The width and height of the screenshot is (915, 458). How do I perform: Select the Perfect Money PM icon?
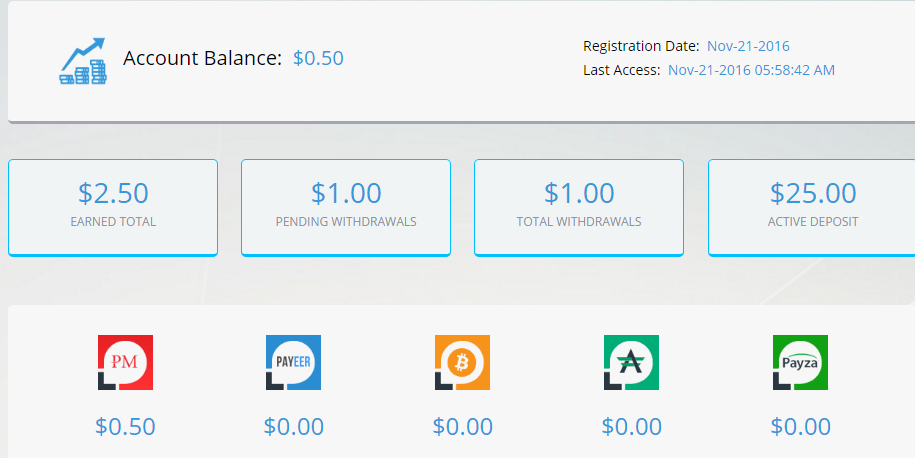click(x=125, y=362)
